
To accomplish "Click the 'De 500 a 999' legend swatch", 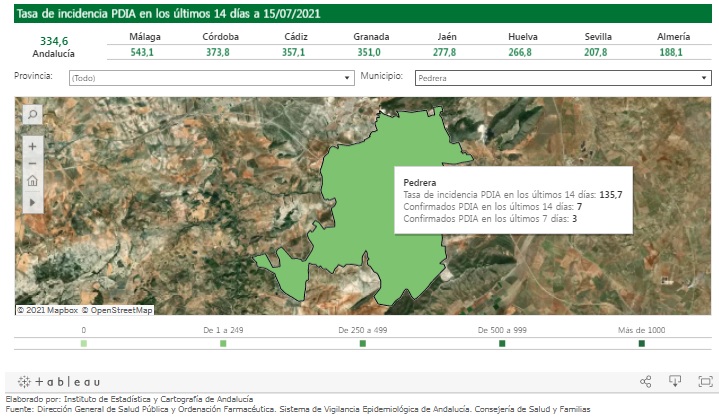I will 502,344.
